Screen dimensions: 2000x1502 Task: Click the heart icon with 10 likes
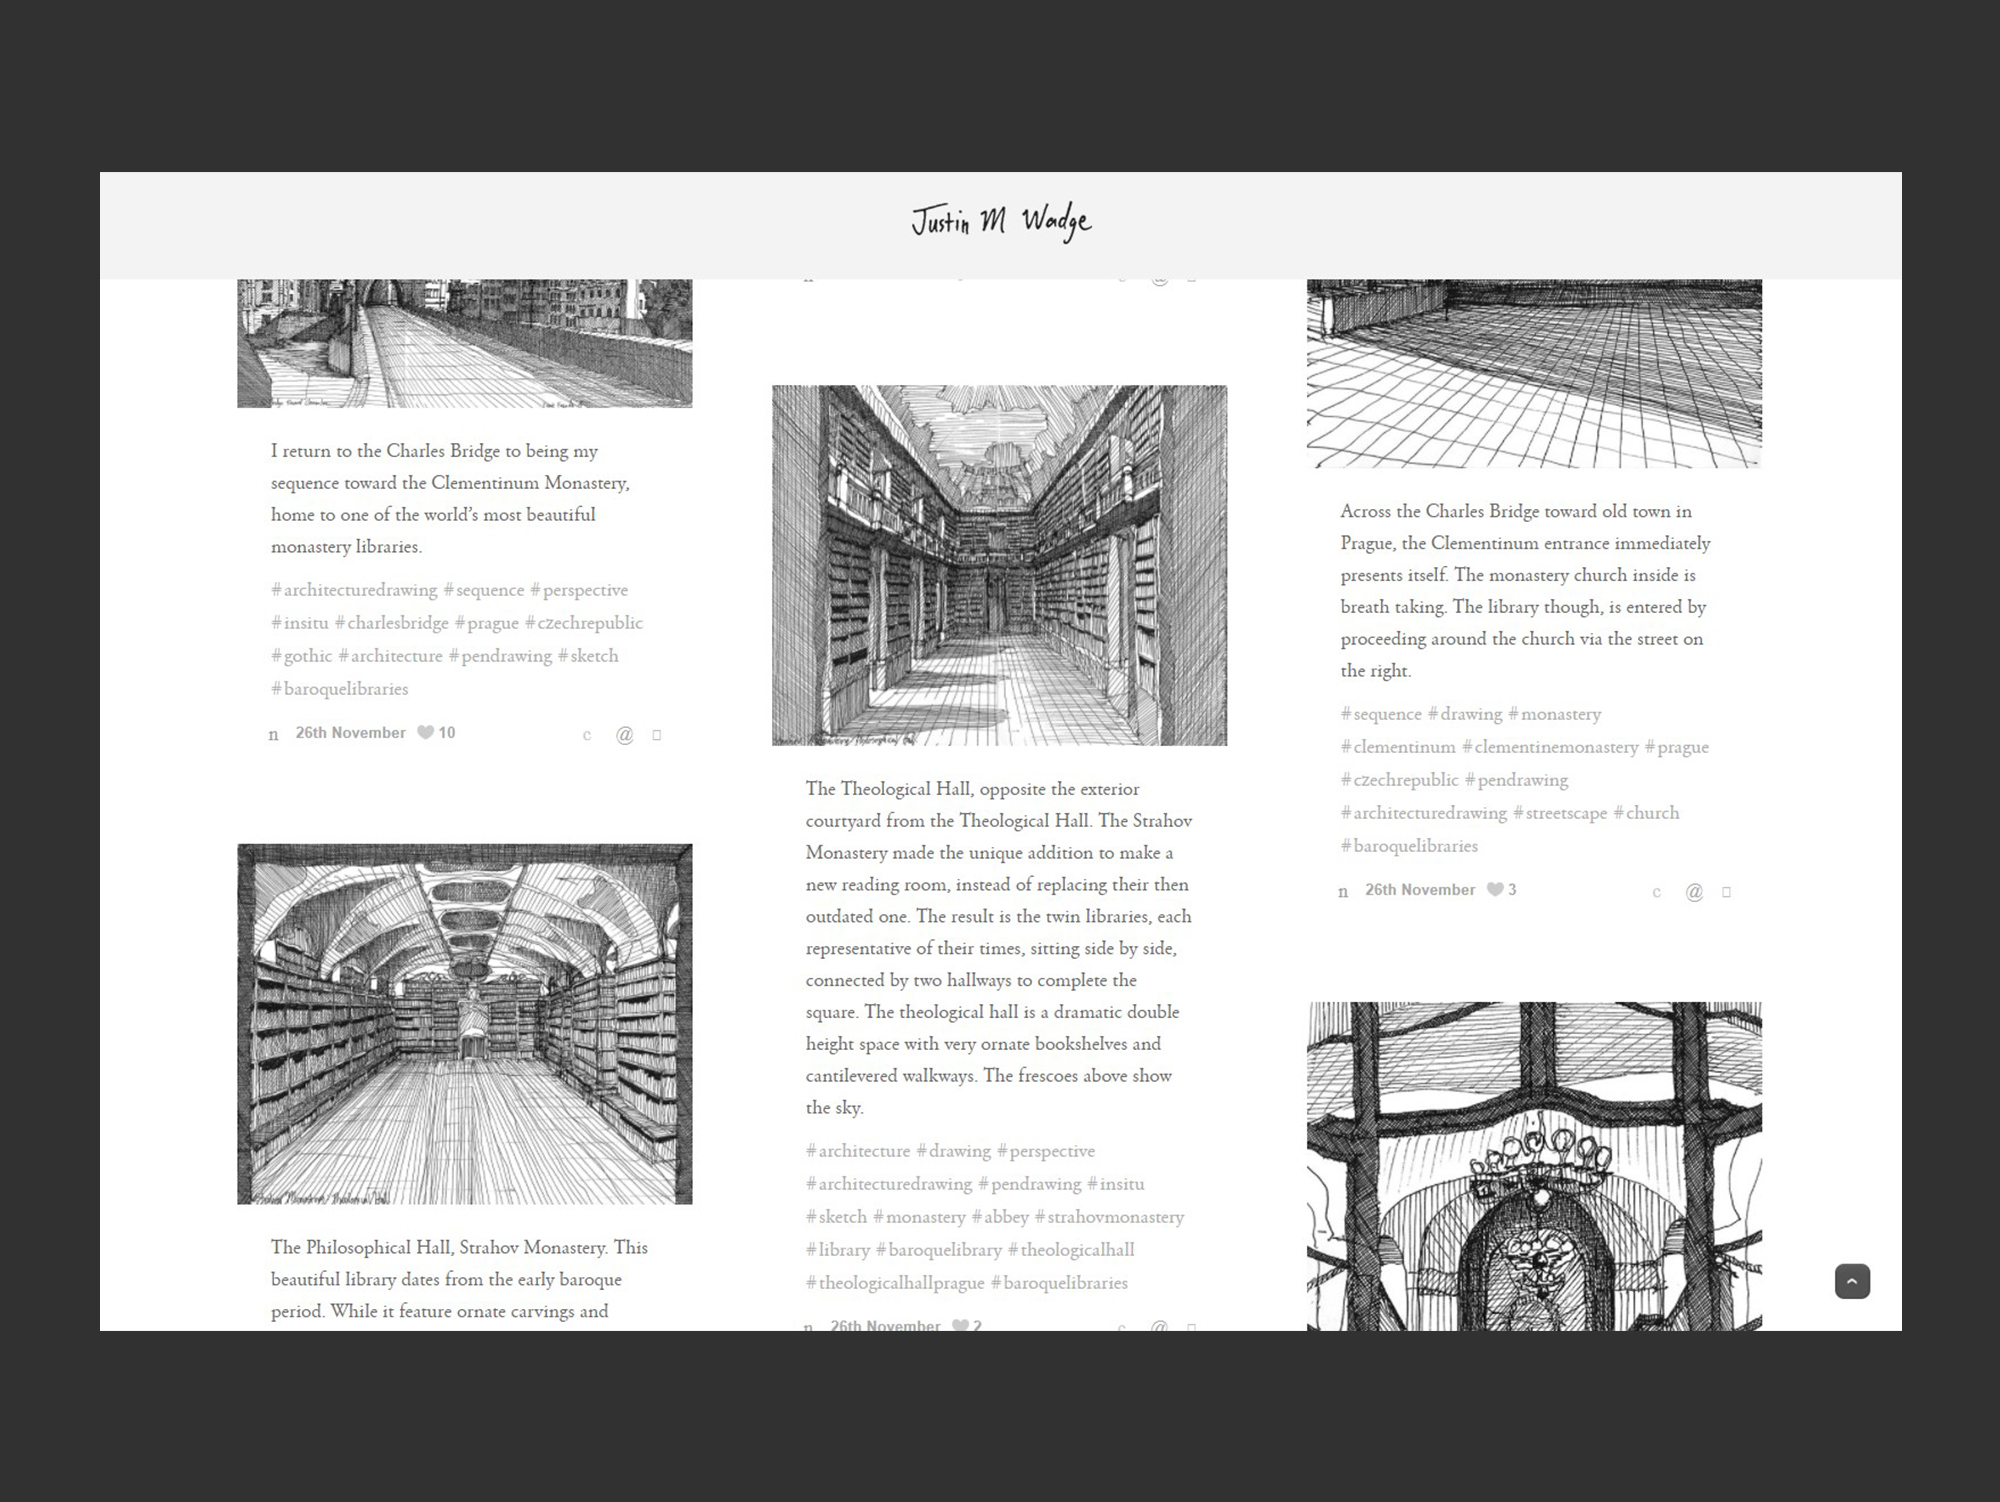(x=425, y=733)
